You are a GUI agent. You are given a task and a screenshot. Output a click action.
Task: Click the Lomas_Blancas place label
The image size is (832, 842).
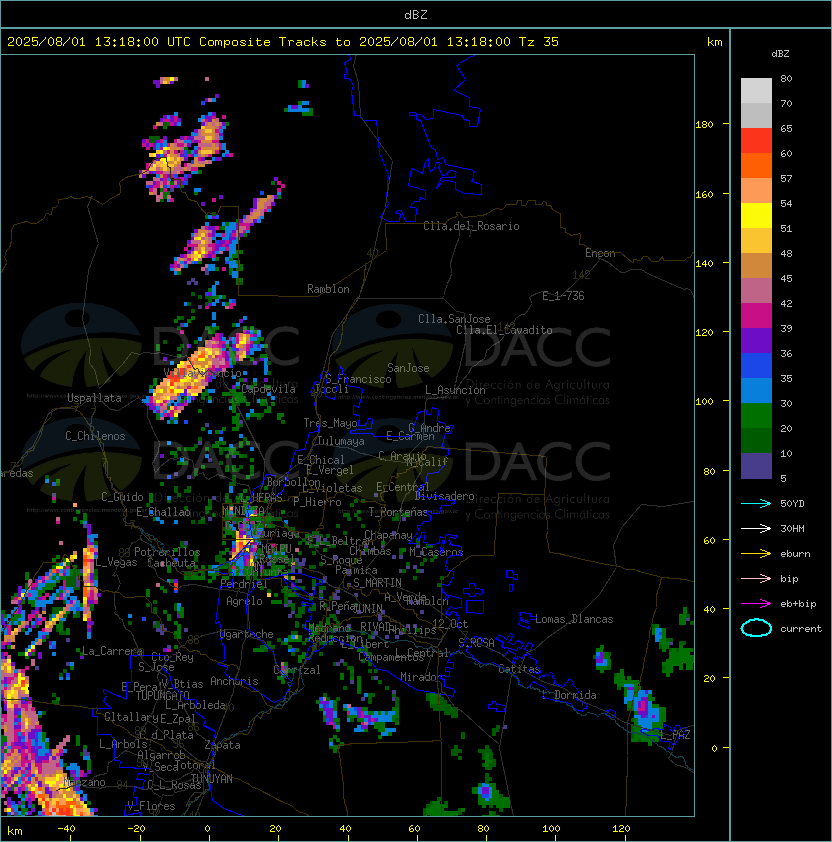click(x=574, y=619)
